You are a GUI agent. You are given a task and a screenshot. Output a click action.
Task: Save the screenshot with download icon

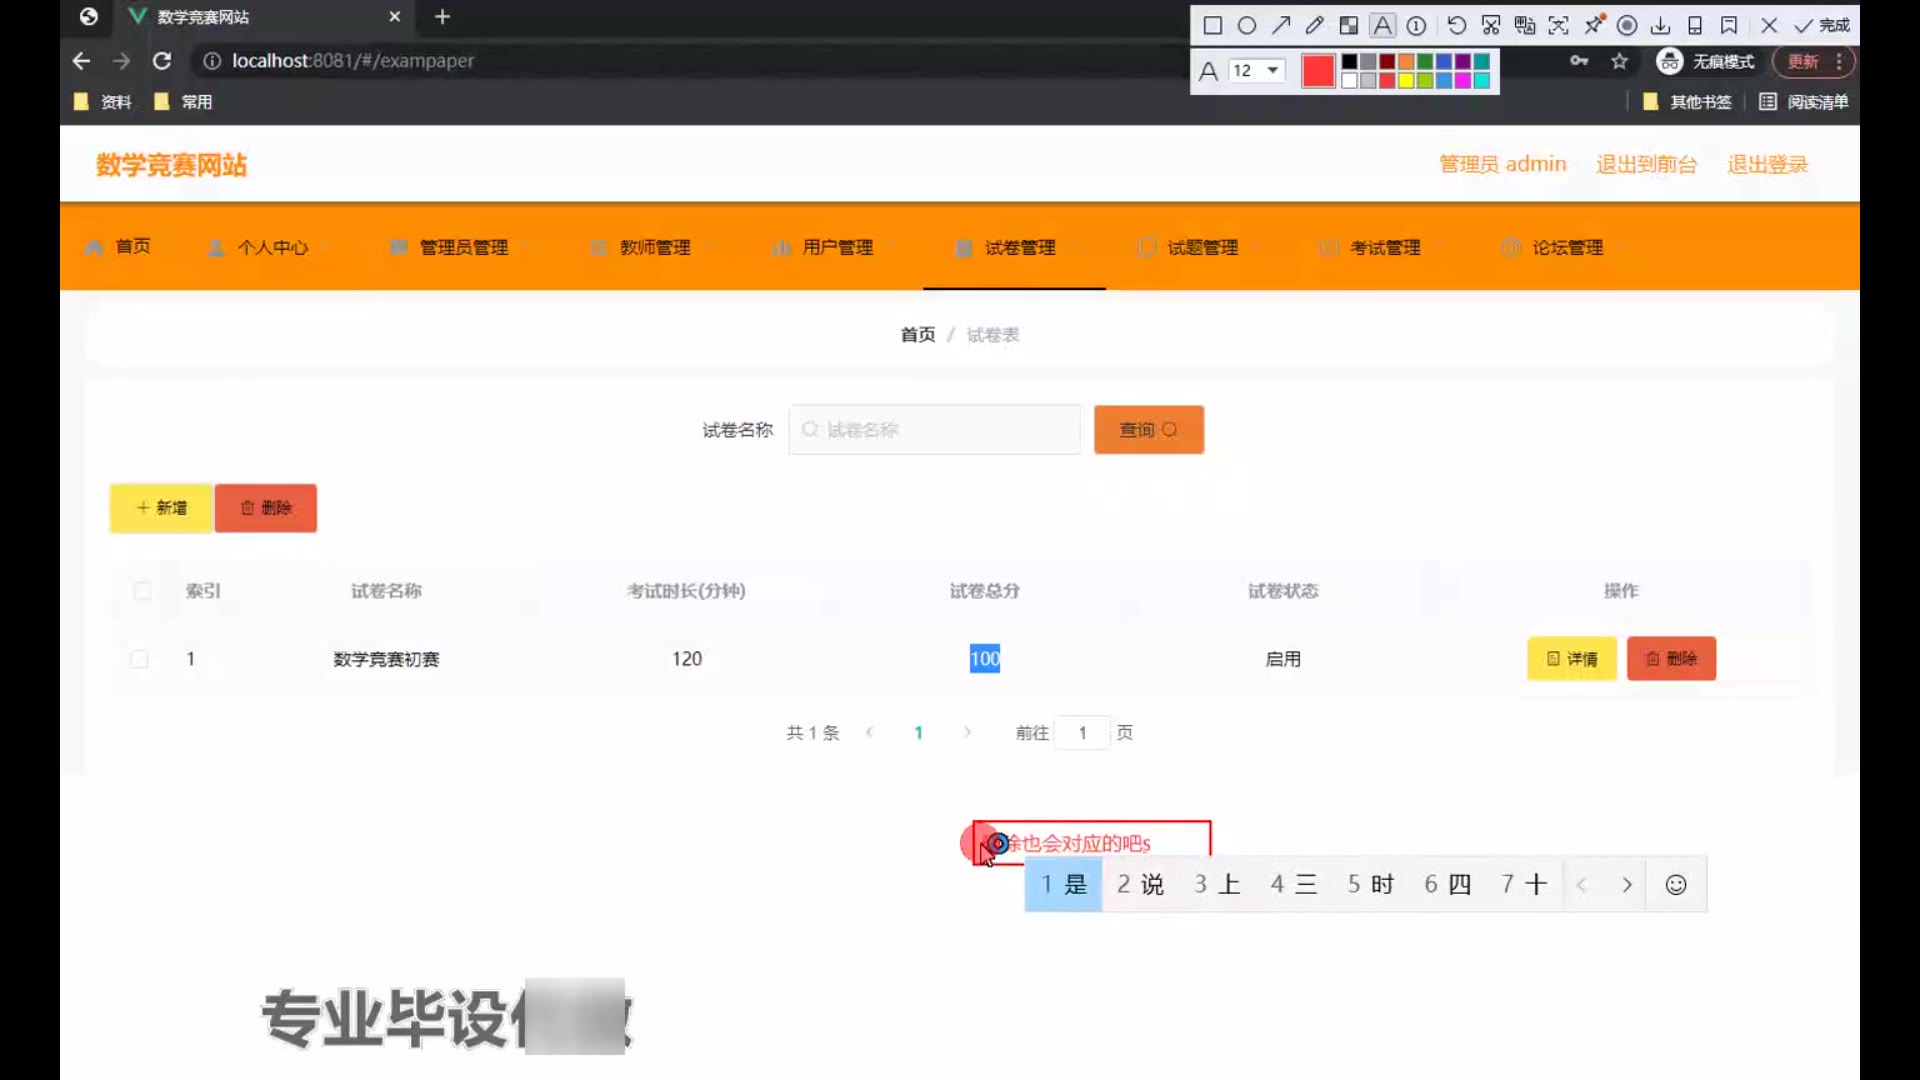(1661, 26)
